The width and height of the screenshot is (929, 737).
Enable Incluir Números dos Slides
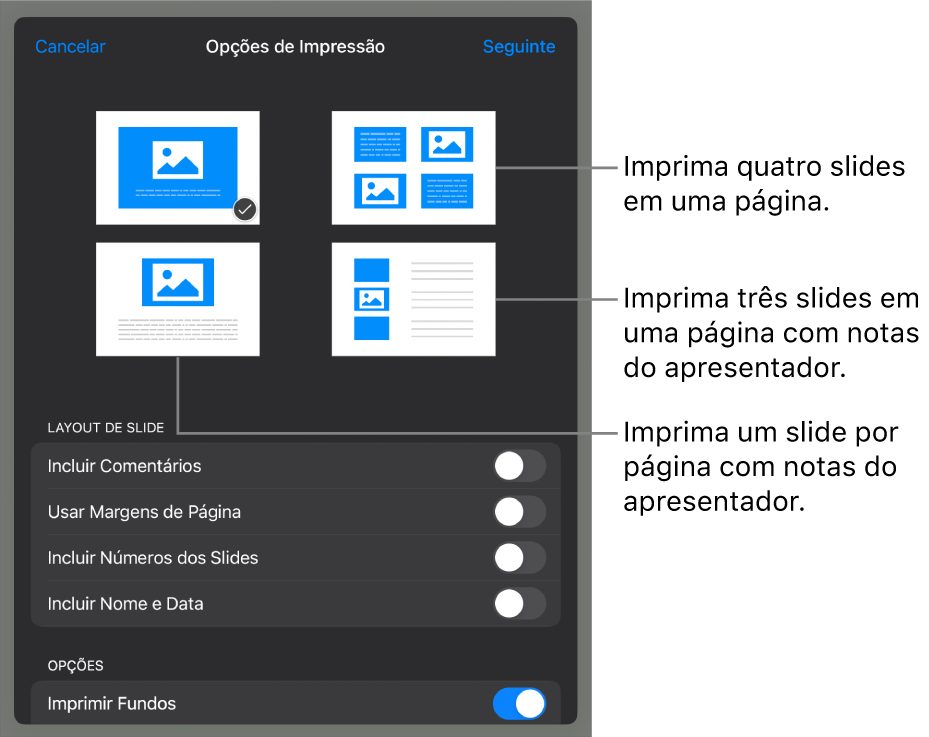(x=519, y=558)
